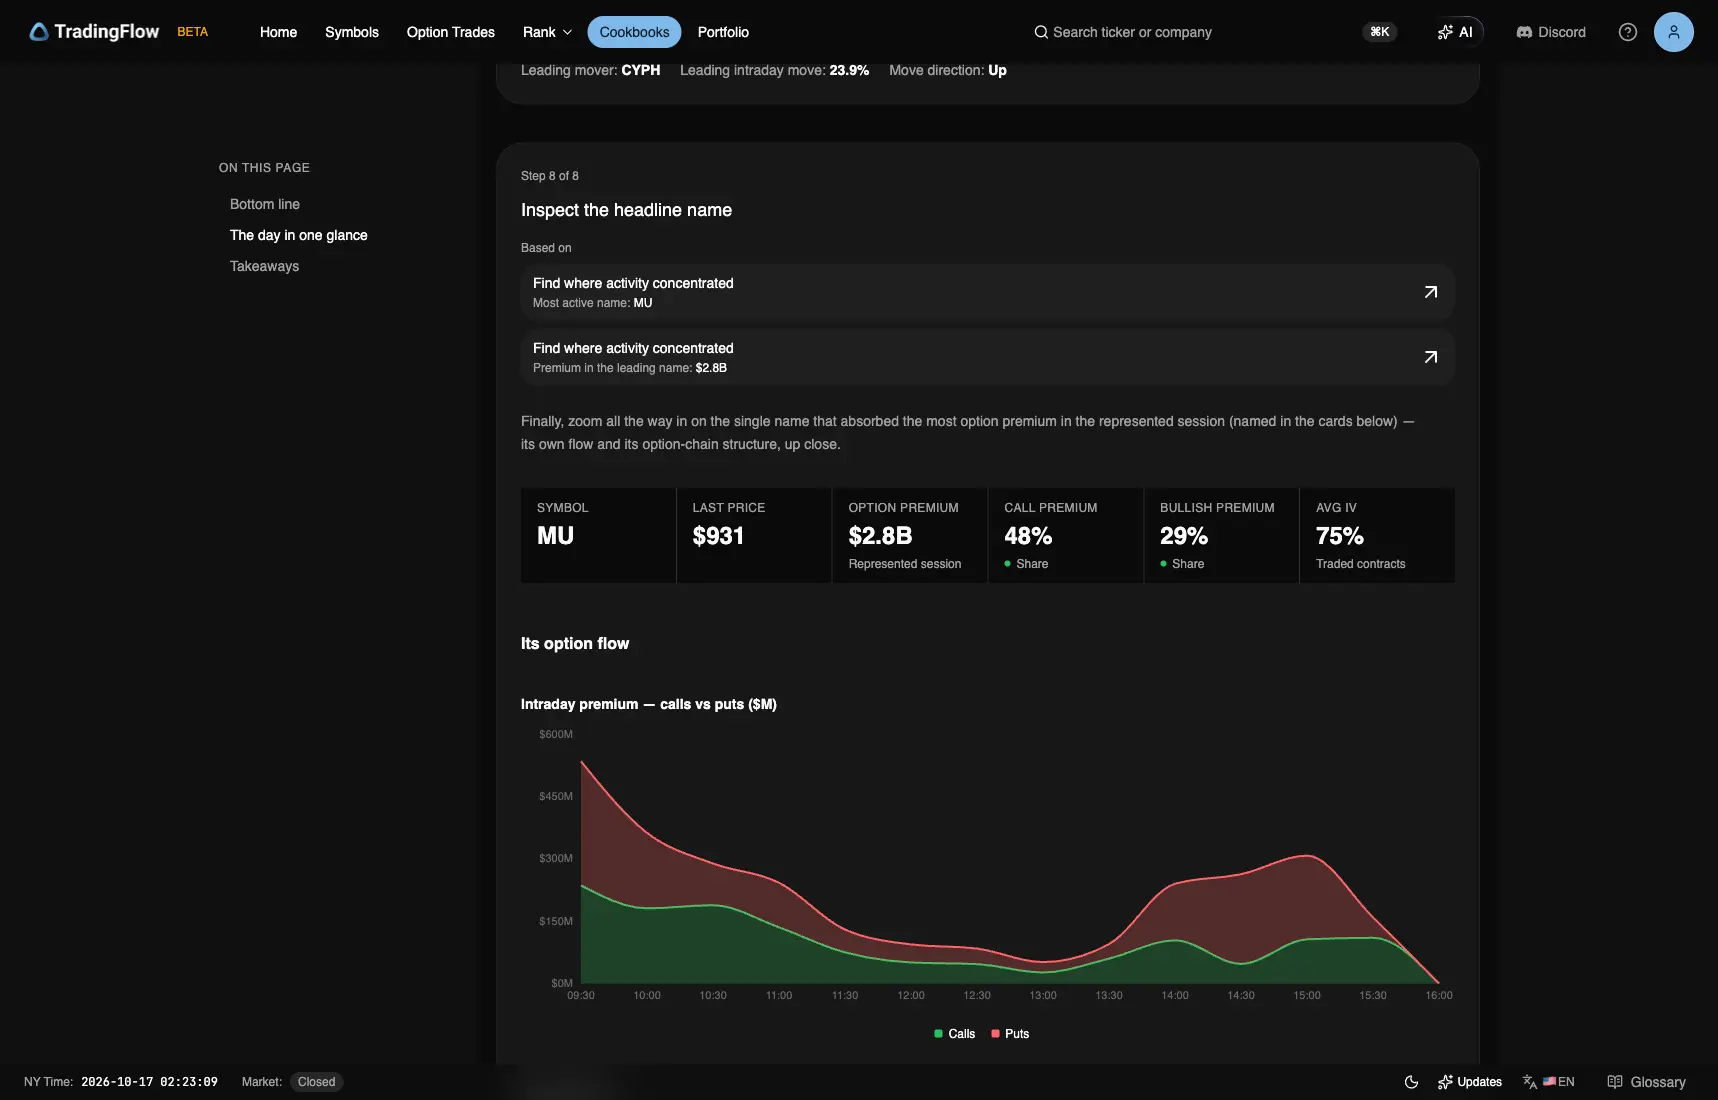Click the 'Its option flow' heading
Viewport: 1718px width, 1100px height.
click(x=575, y=644)
